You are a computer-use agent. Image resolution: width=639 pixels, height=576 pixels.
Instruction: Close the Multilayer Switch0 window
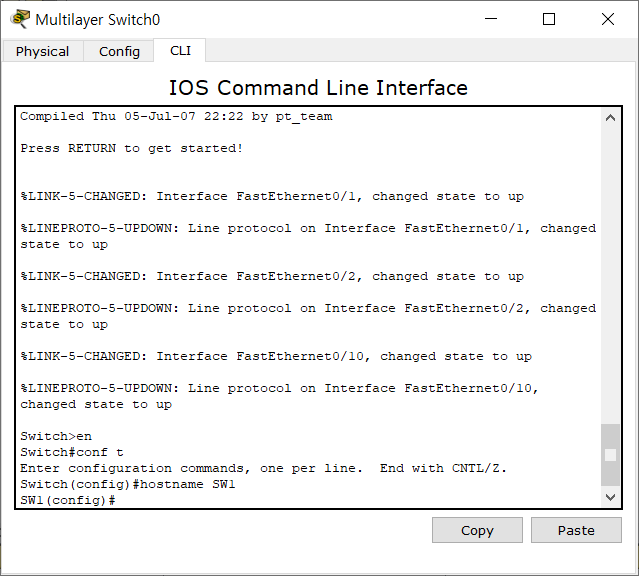(x=608, y=19)
